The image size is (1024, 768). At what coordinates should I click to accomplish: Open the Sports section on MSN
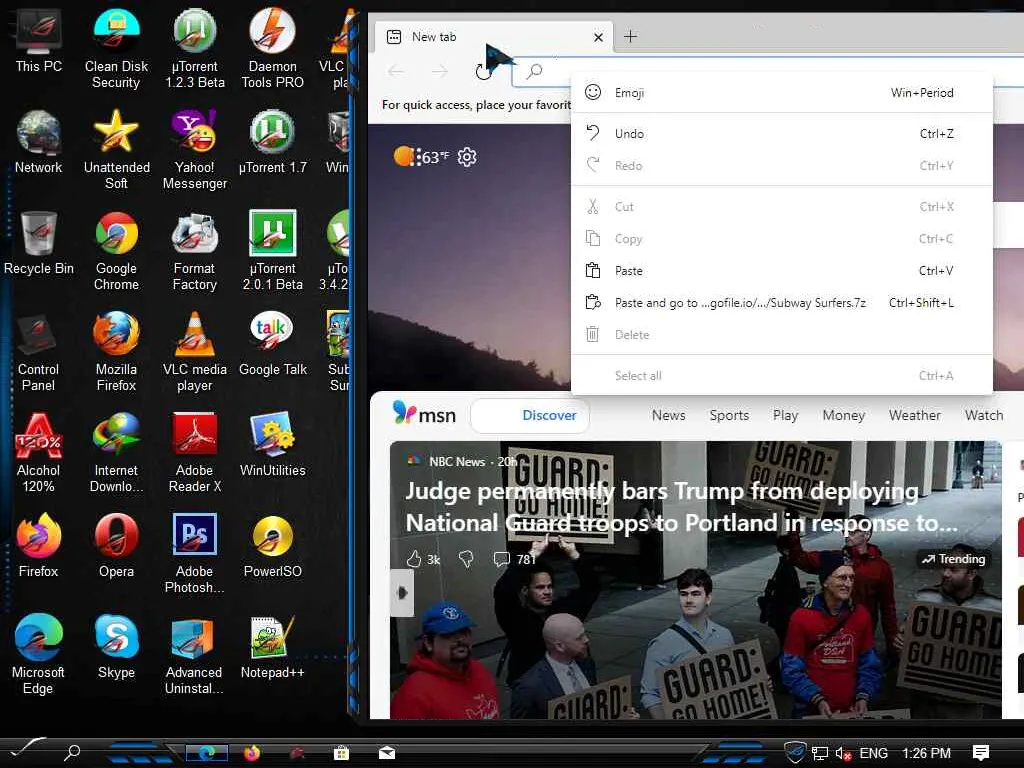click(x=729, y=415)
